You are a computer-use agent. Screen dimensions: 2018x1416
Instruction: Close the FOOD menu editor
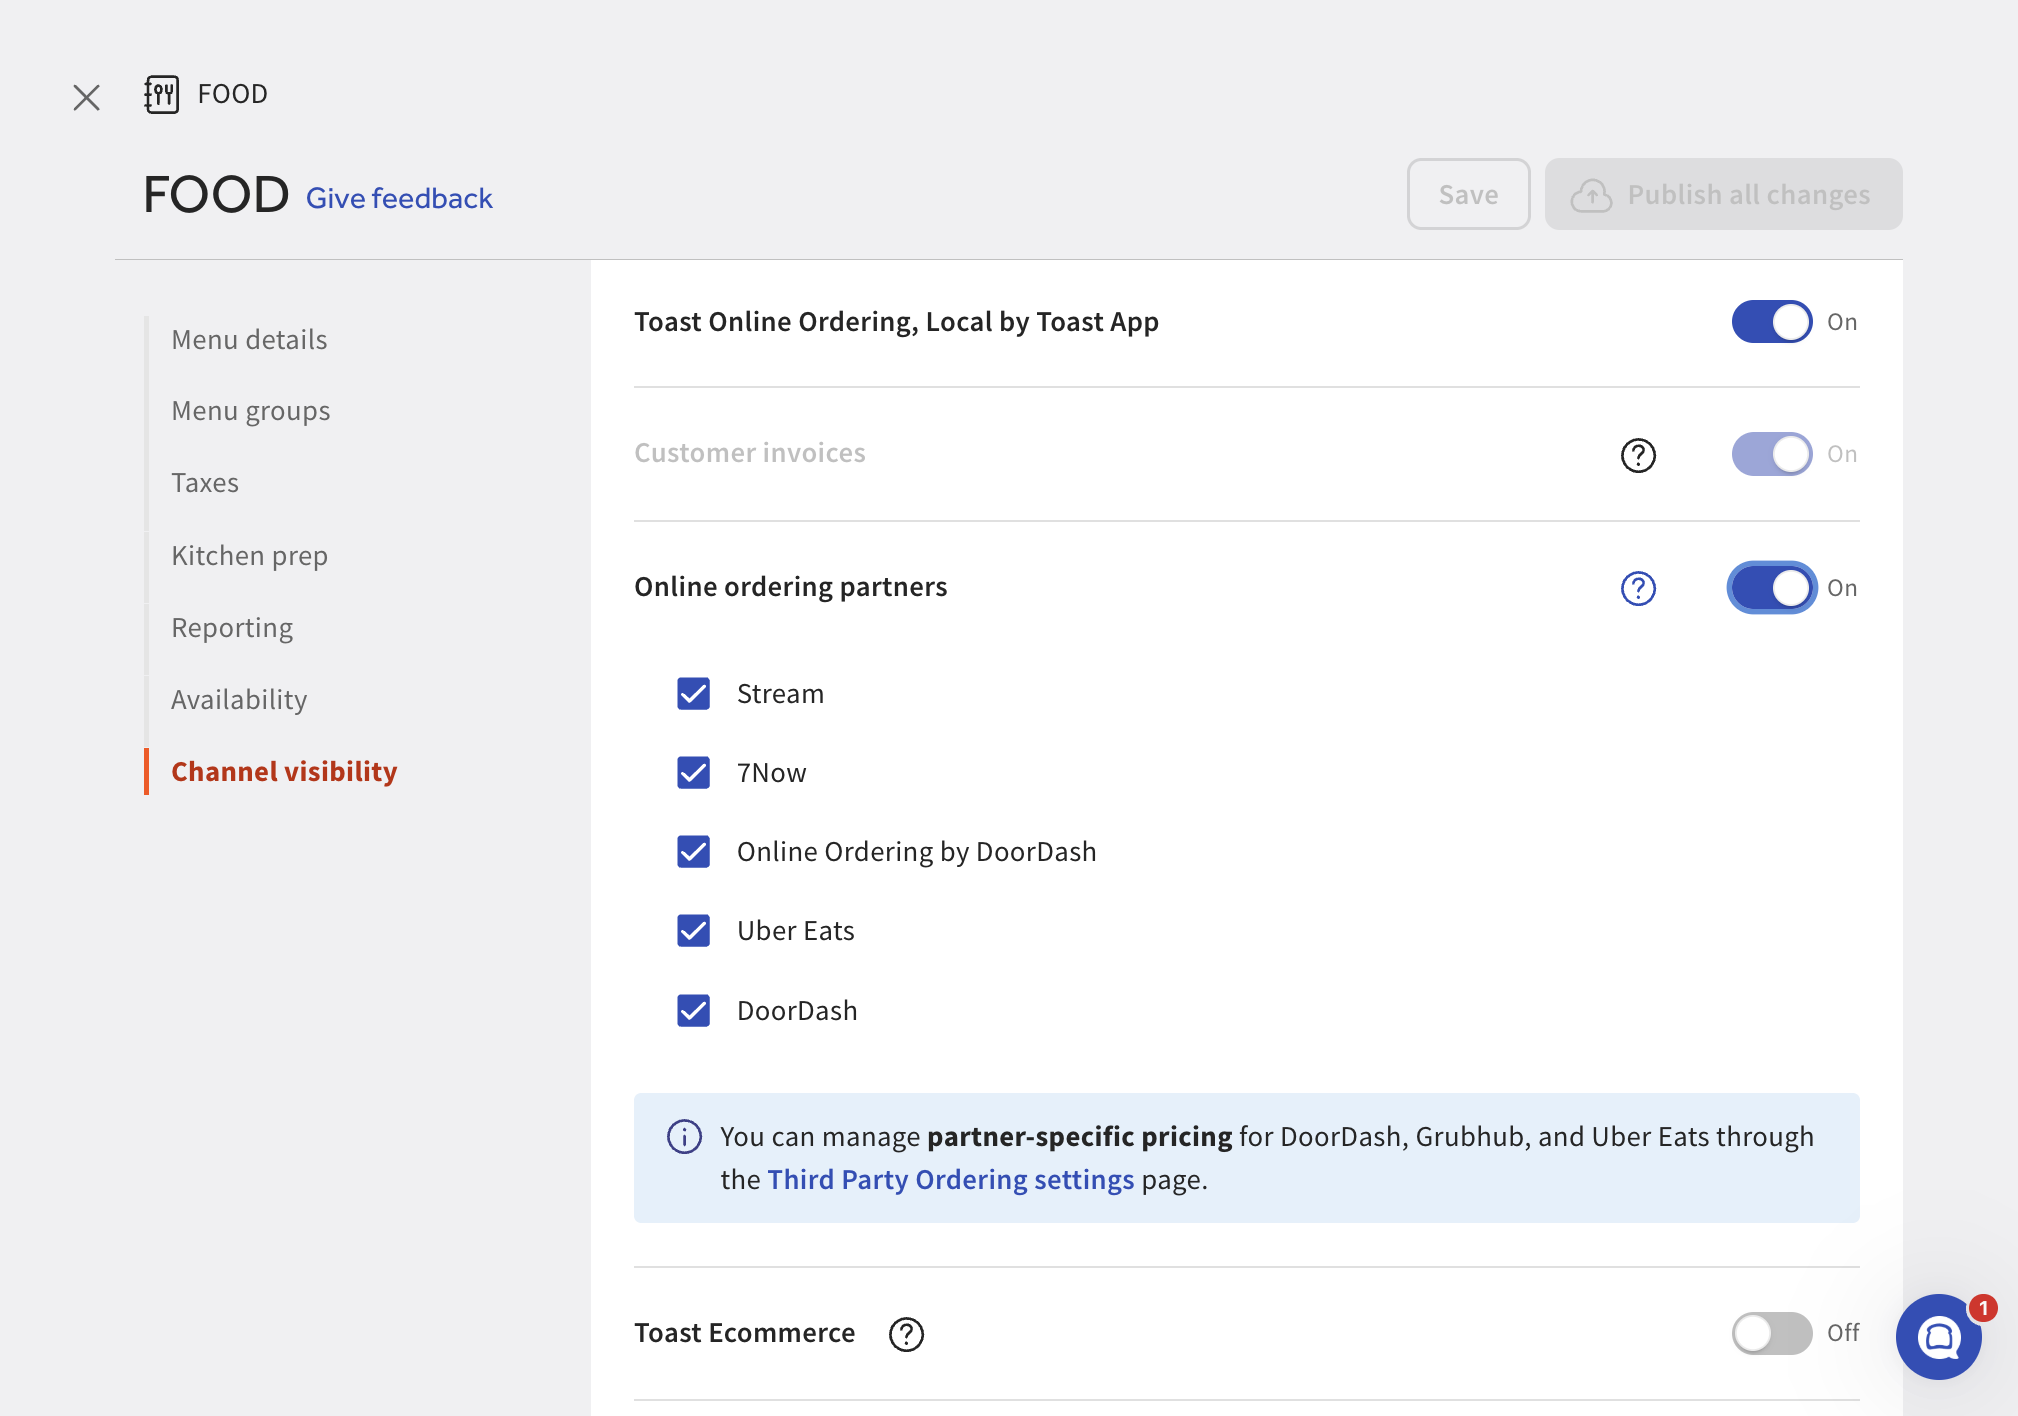pos(87,97)
